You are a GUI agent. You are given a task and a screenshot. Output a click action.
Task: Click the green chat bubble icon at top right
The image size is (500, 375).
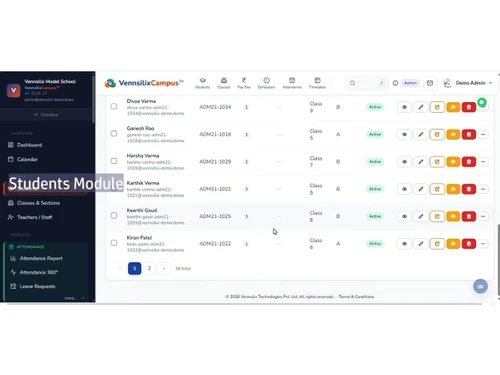click(482, 103)
